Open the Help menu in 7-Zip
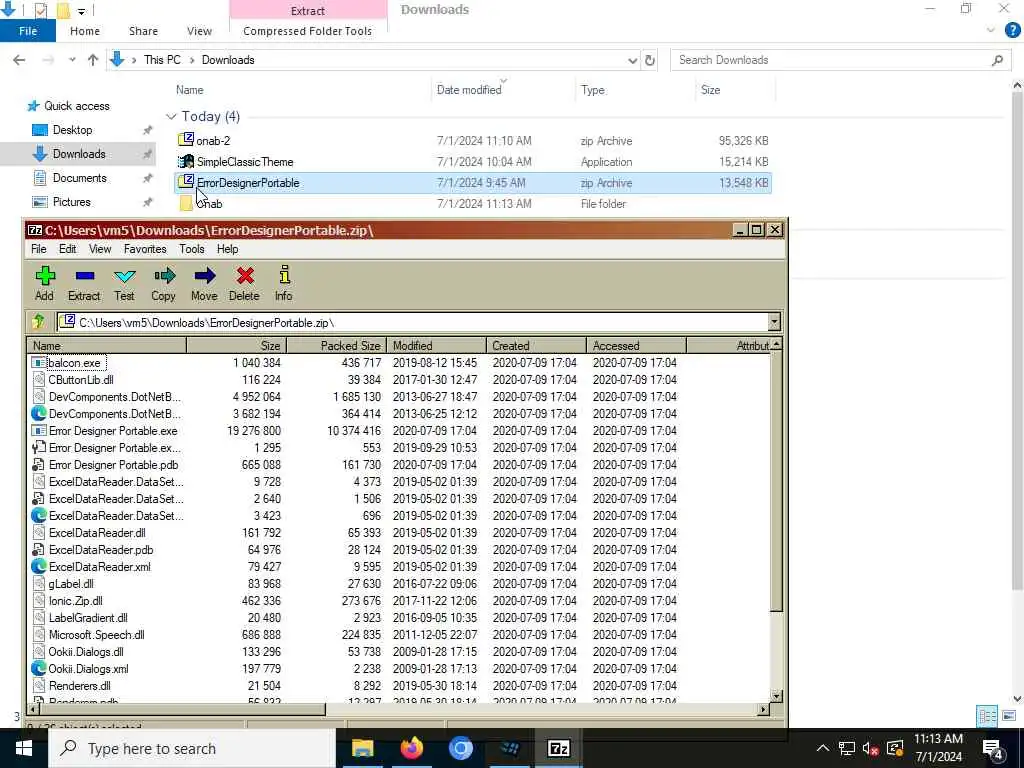The image size is (1024, 768). 227,249
